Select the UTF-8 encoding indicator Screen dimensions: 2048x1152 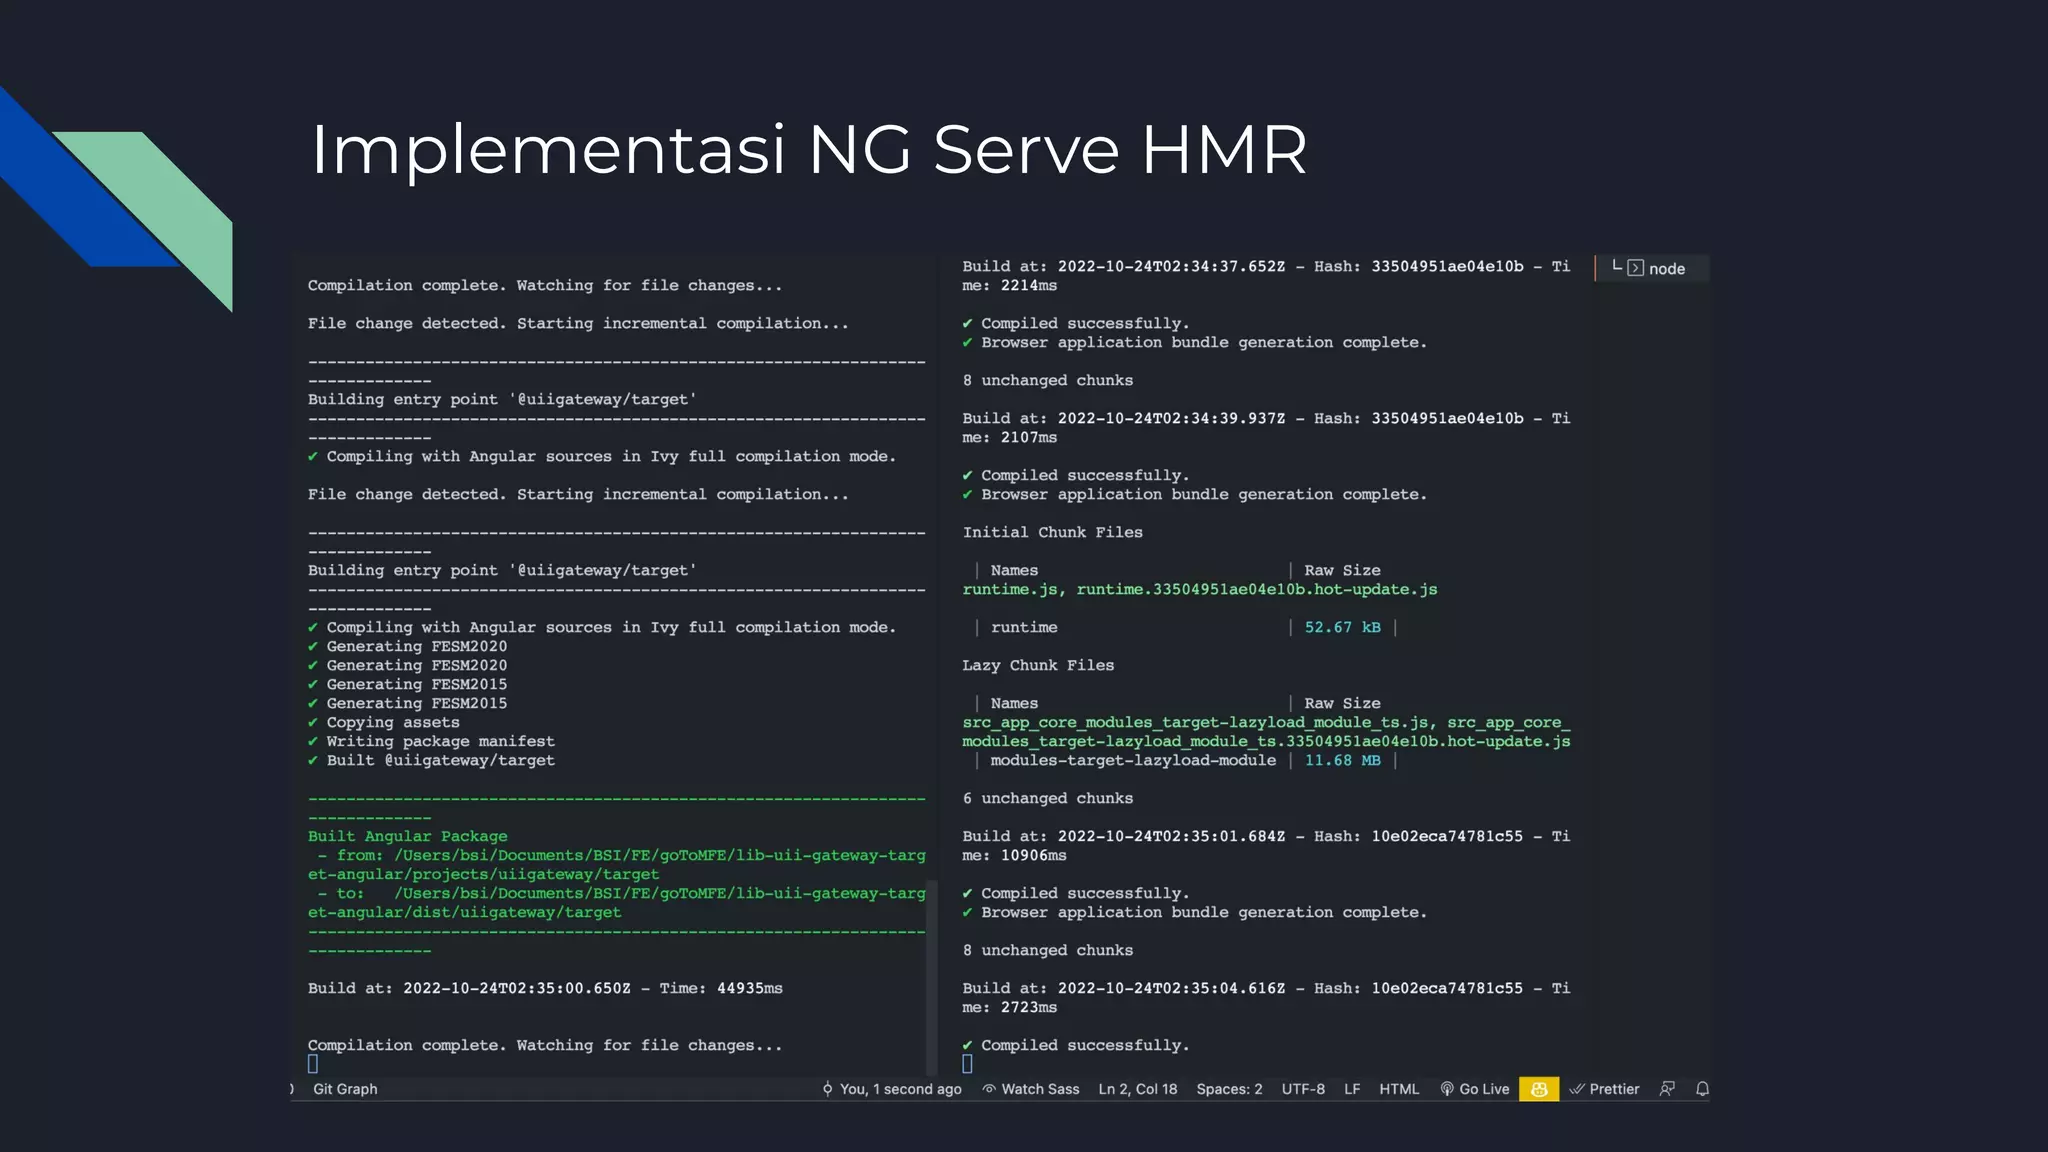[1303, 1089]
